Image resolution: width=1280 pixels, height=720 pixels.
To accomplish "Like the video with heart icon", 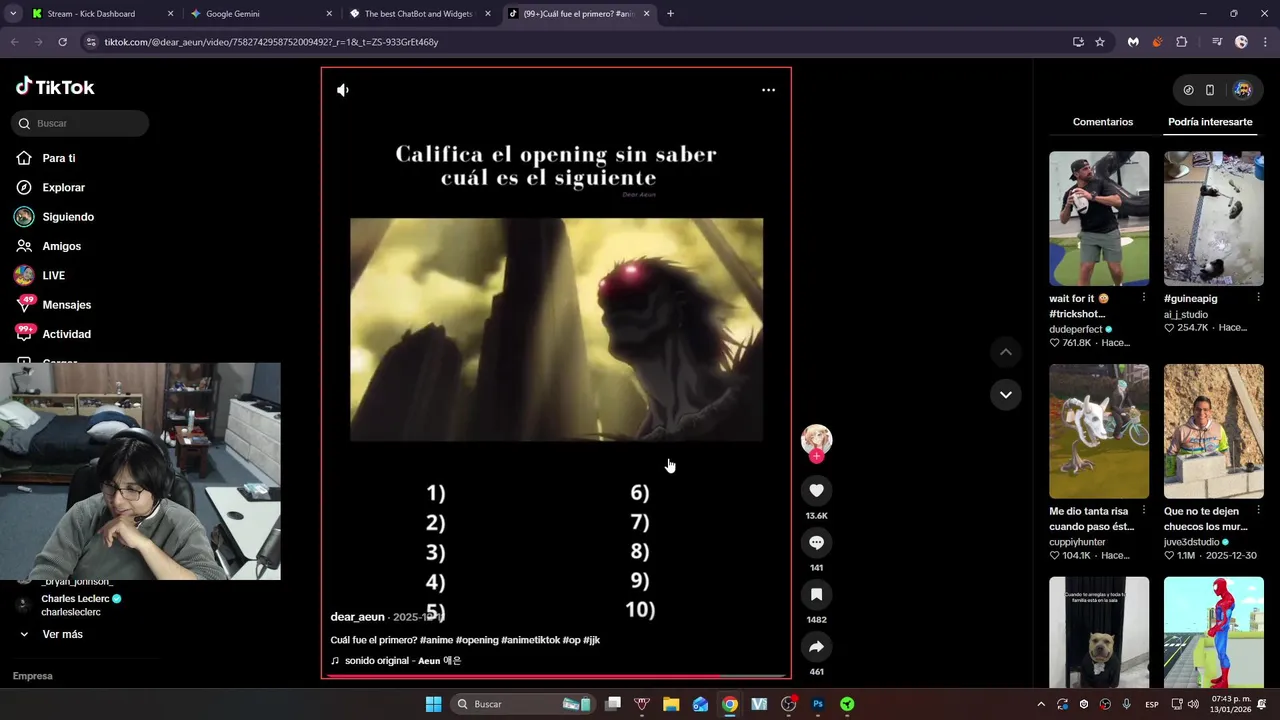I will [816, 490].
